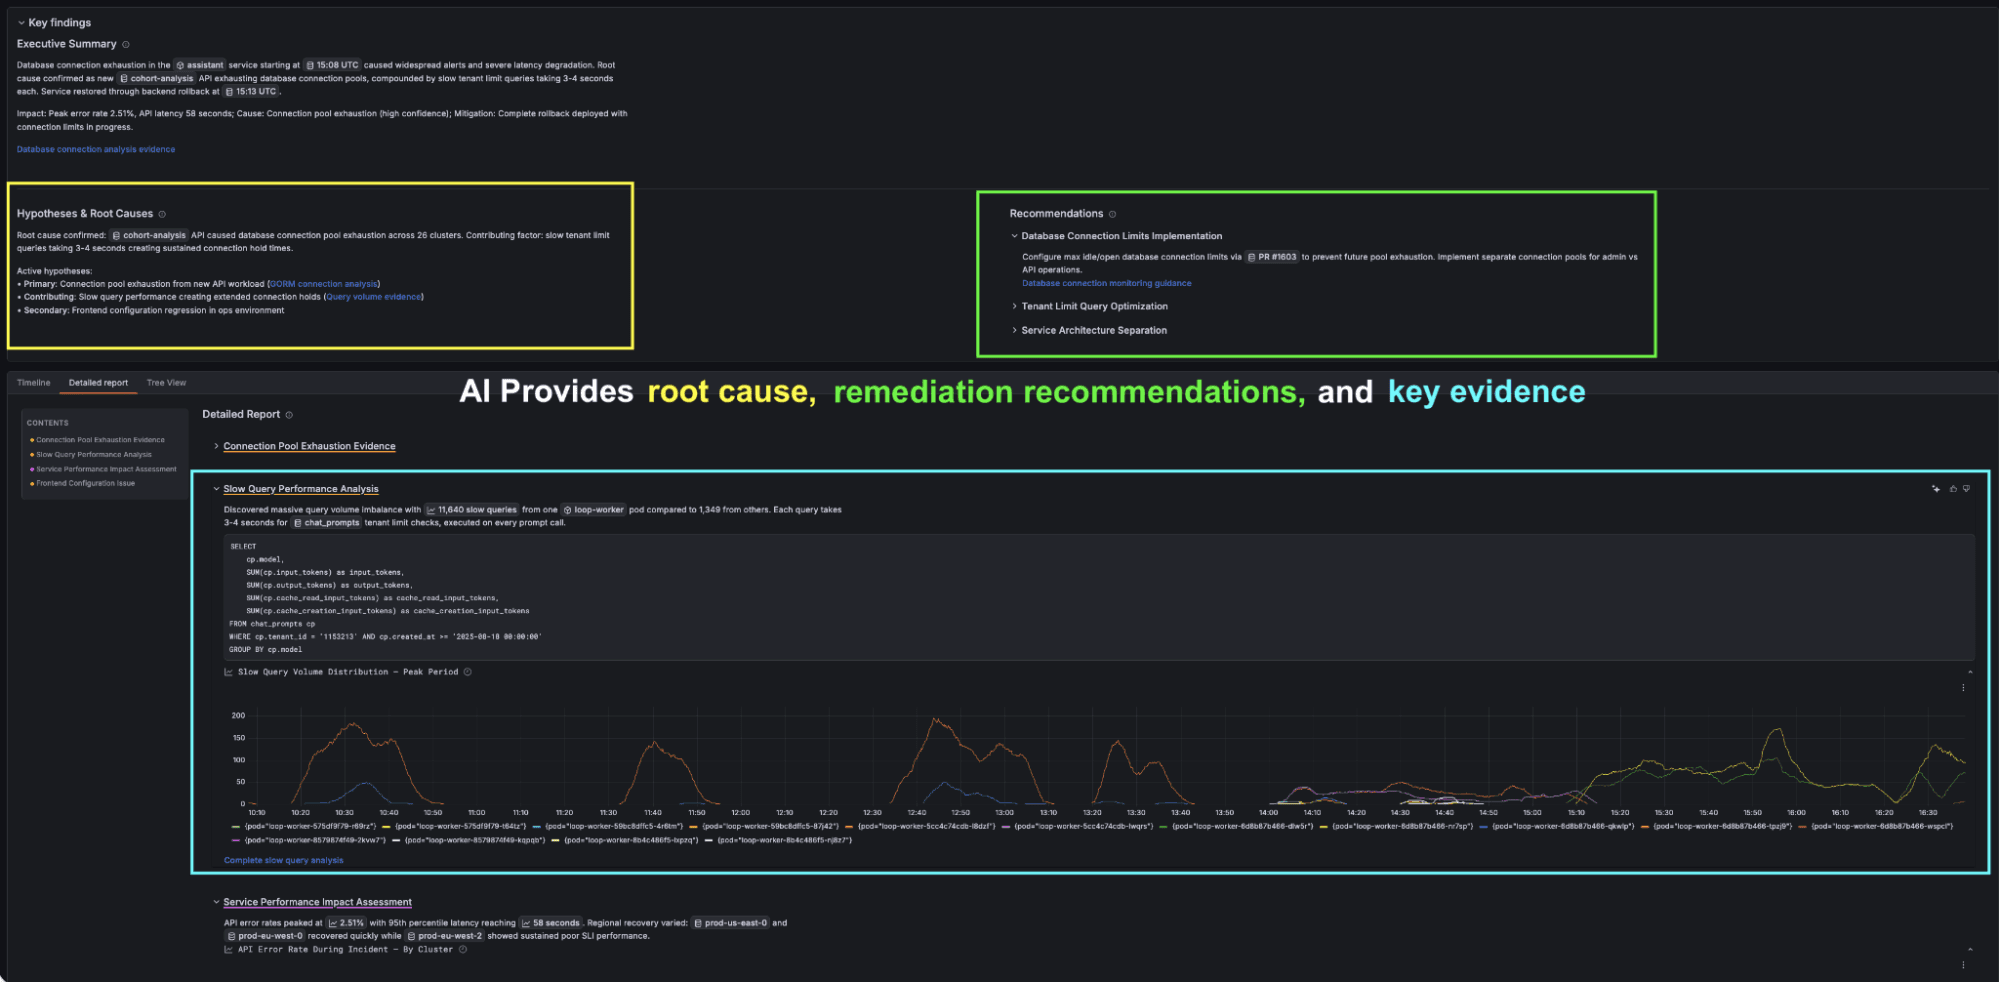Give thumbs up on Slow Query Performance Analysis

(x=1953, y=489)
